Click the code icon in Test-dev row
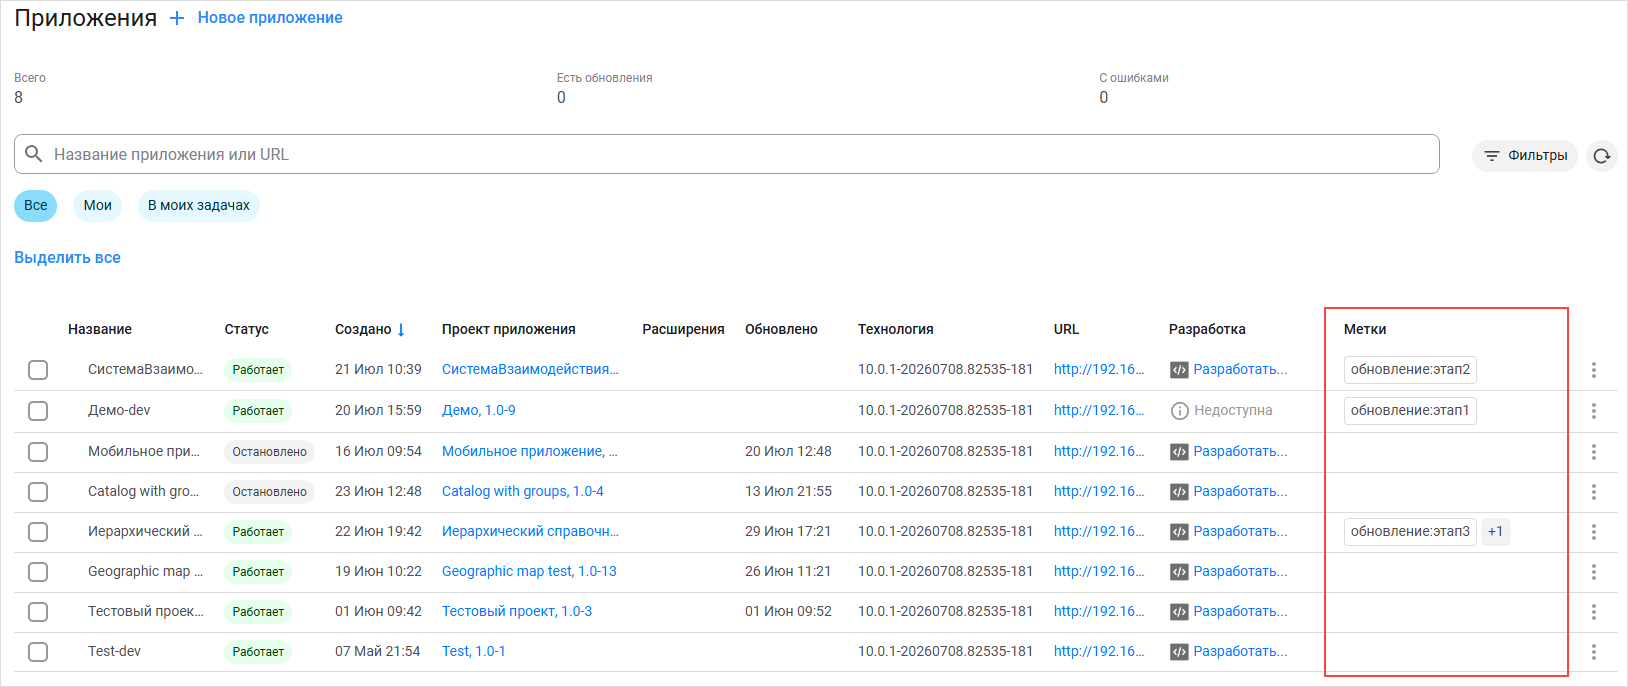Screen dimensions: 1628x687 [x=1179, y=652]
